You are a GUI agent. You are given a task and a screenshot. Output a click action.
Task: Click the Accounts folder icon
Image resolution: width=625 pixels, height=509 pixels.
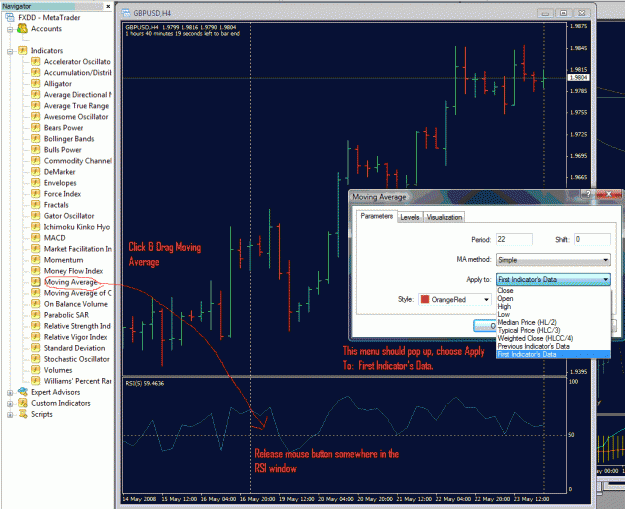22,28
